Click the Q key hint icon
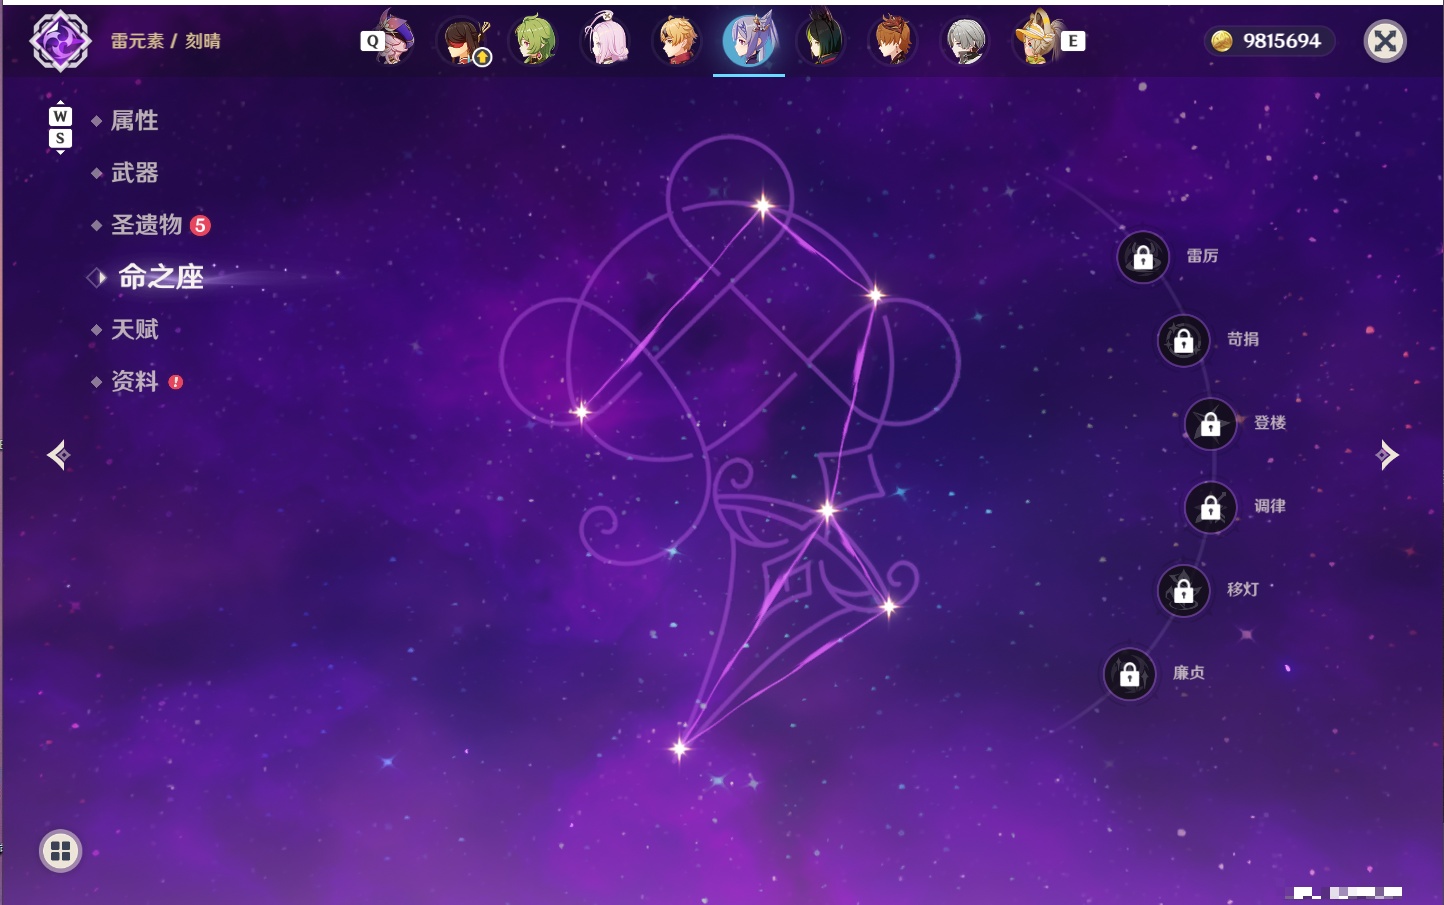Screen dimensions: 1444x905 pos(372,41)
